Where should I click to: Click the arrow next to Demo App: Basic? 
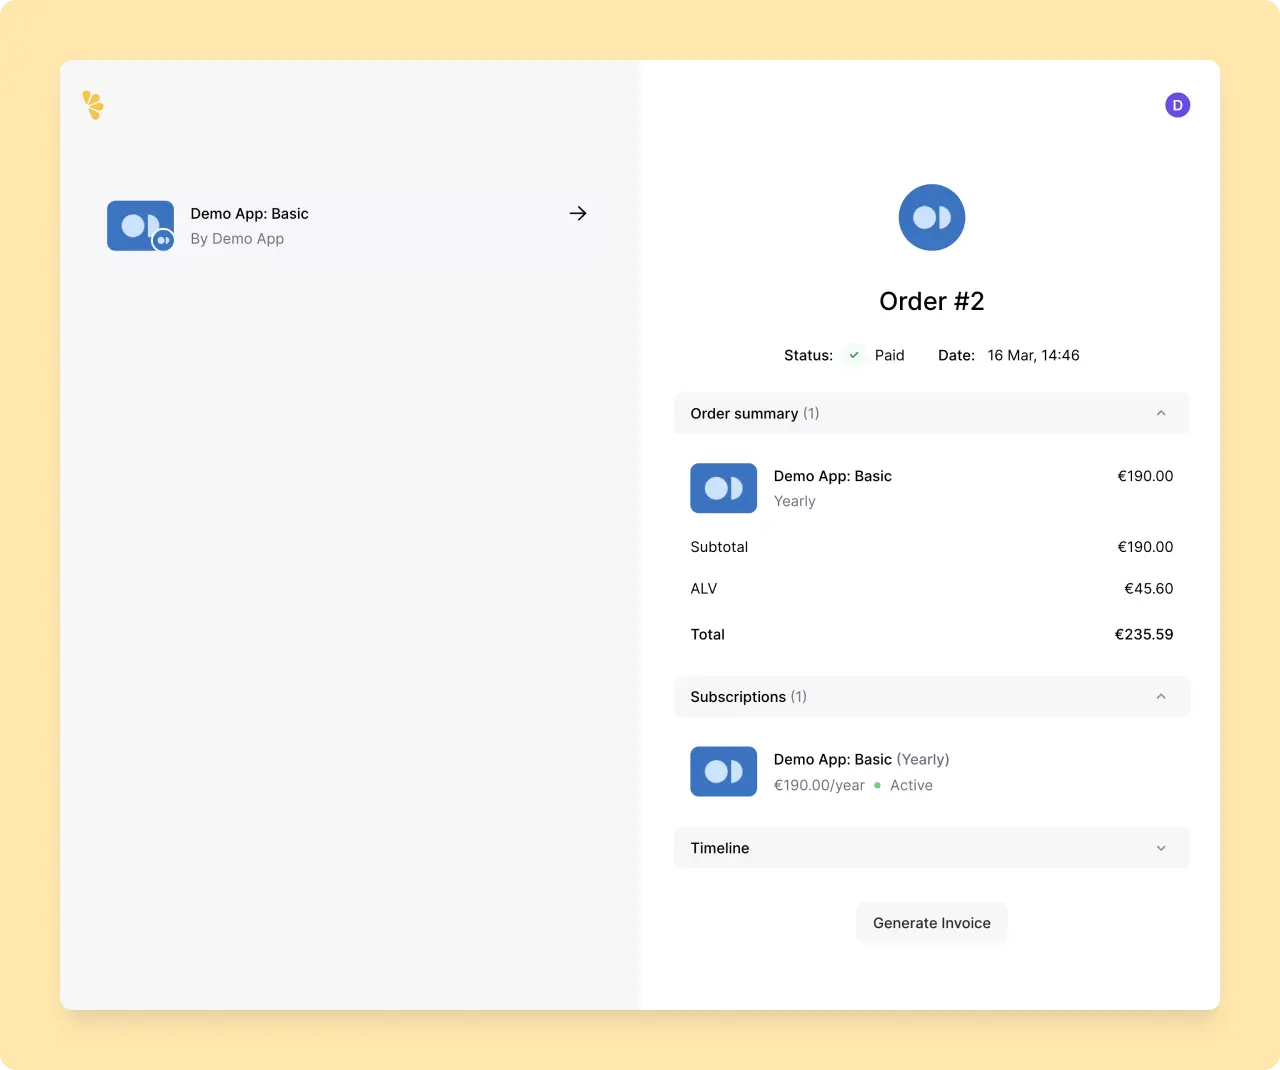578,213
